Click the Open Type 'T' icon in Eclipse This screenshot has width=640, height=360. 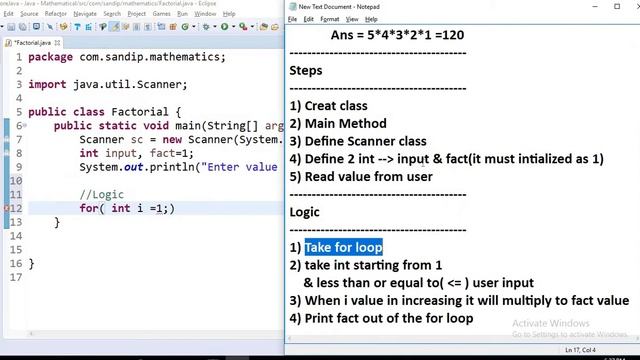tap(77, 27)
